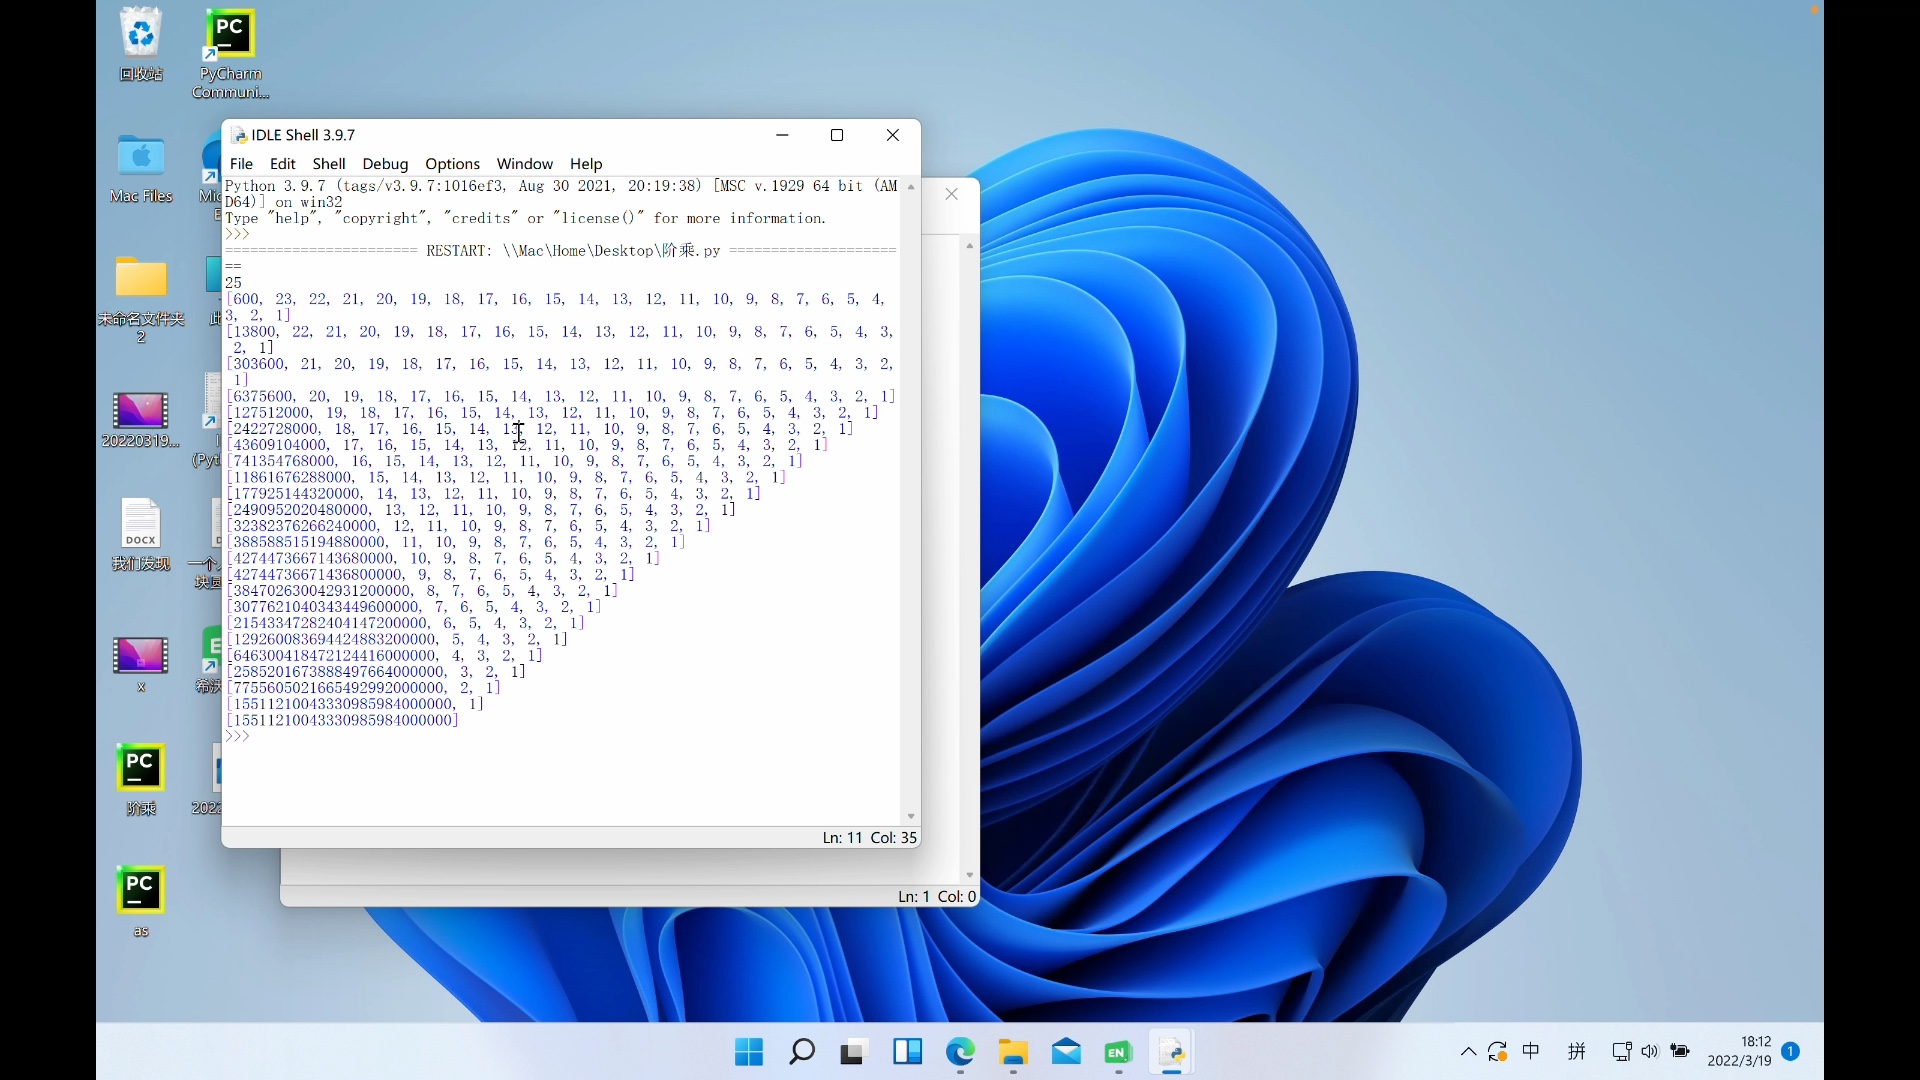Switch the Chinese IME mode indicator
Image resolution: width=1920 pixels, height=1080 pixels.
tap(1531, 1051)
